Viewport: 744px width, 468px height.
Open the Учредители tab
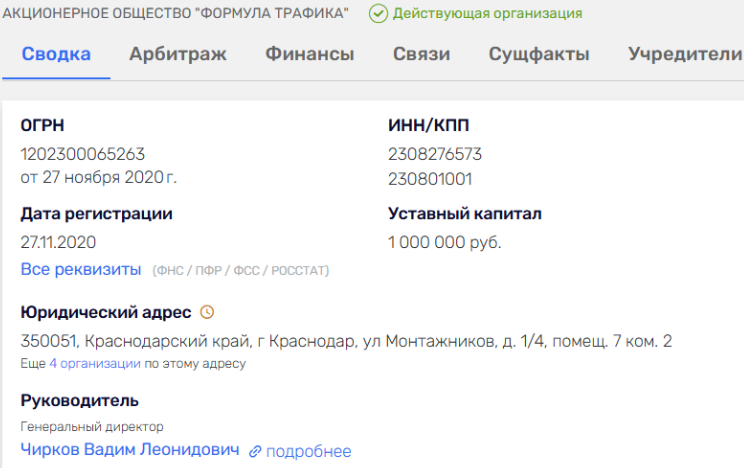(x=685, y=54)
